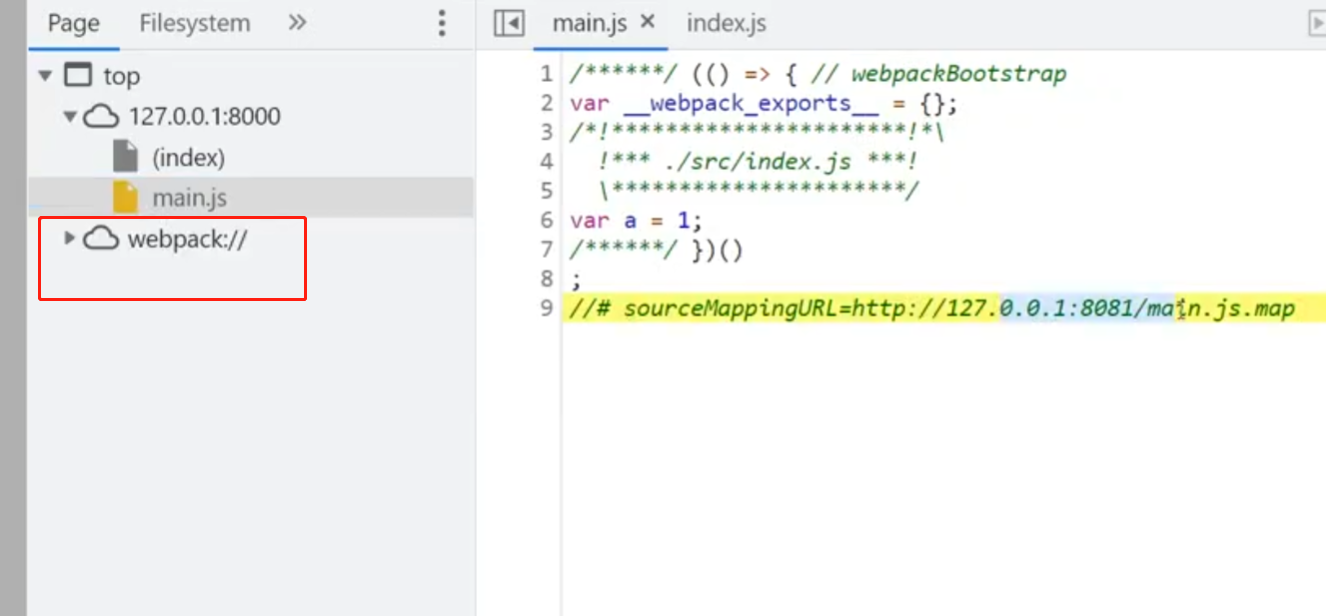The image size is (1326, 616).
Task: Collapse the top frame node
Action: (x=44, y=76)
